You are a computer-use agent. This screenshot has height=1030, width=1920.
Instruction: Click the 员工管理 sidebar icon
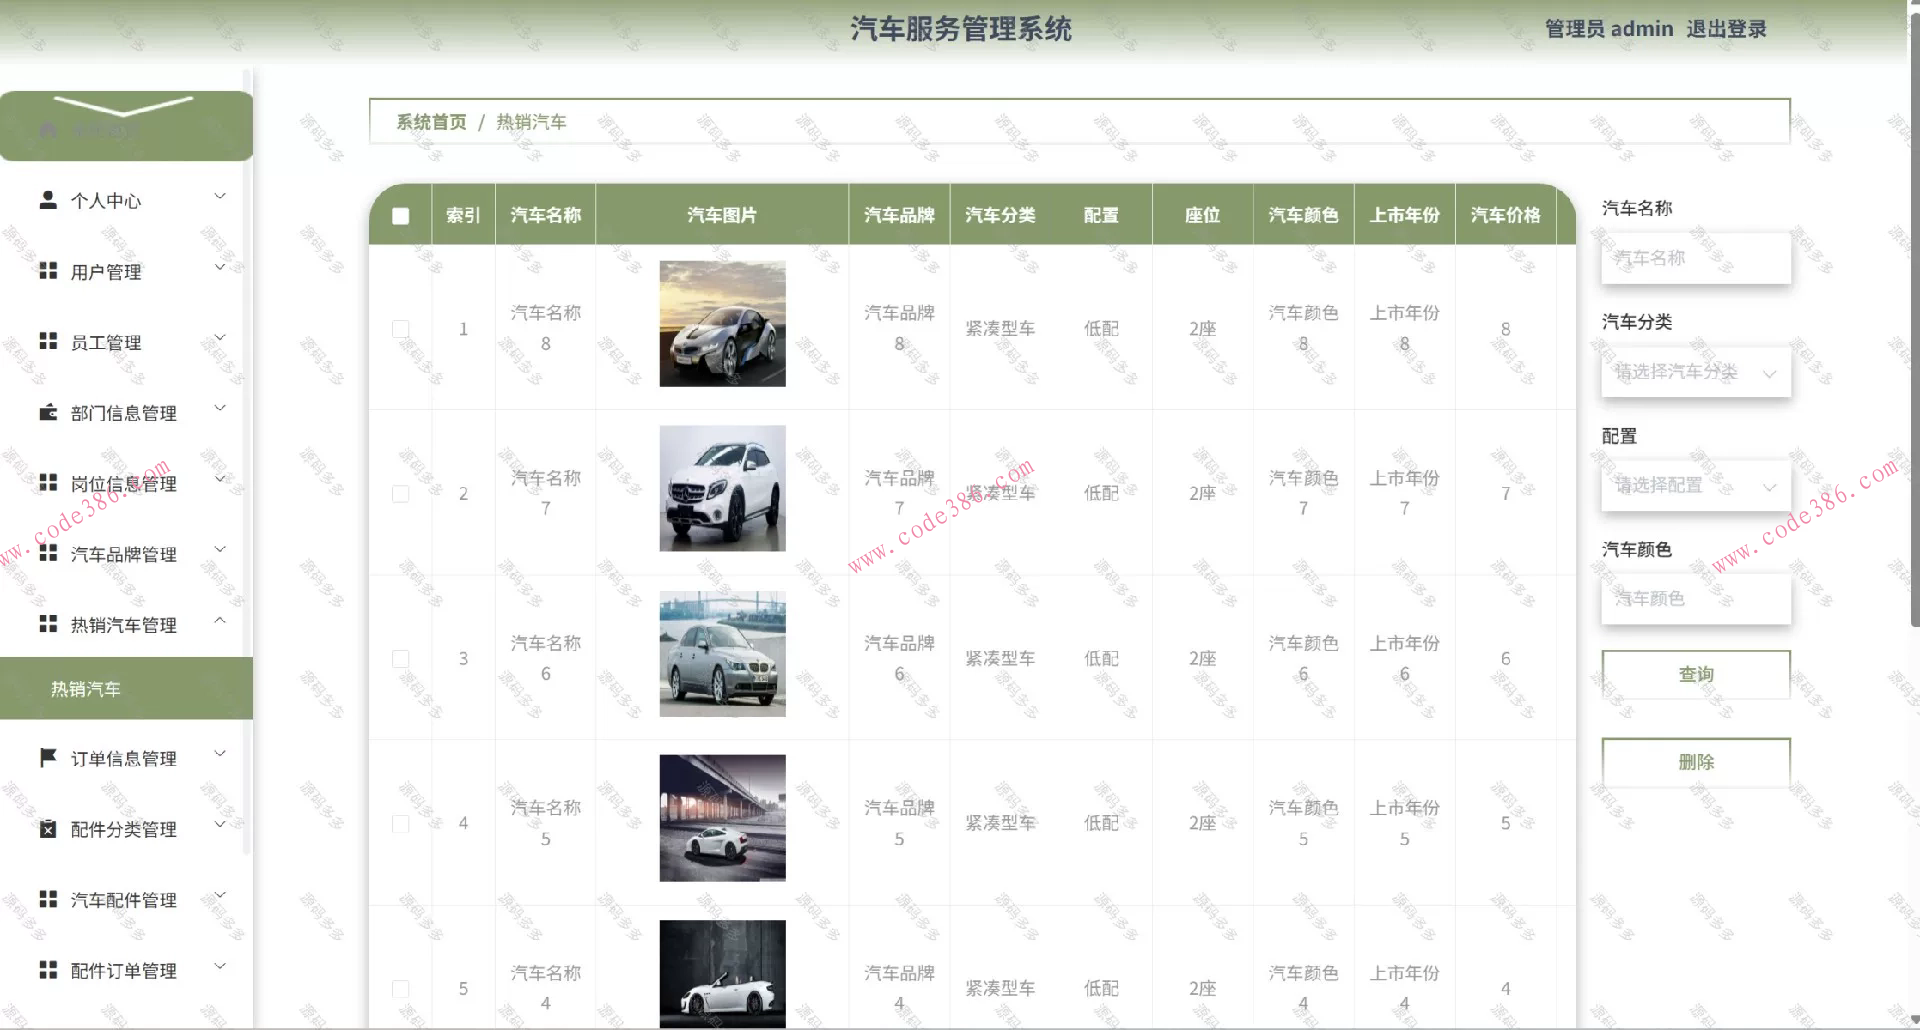point(47,341)
